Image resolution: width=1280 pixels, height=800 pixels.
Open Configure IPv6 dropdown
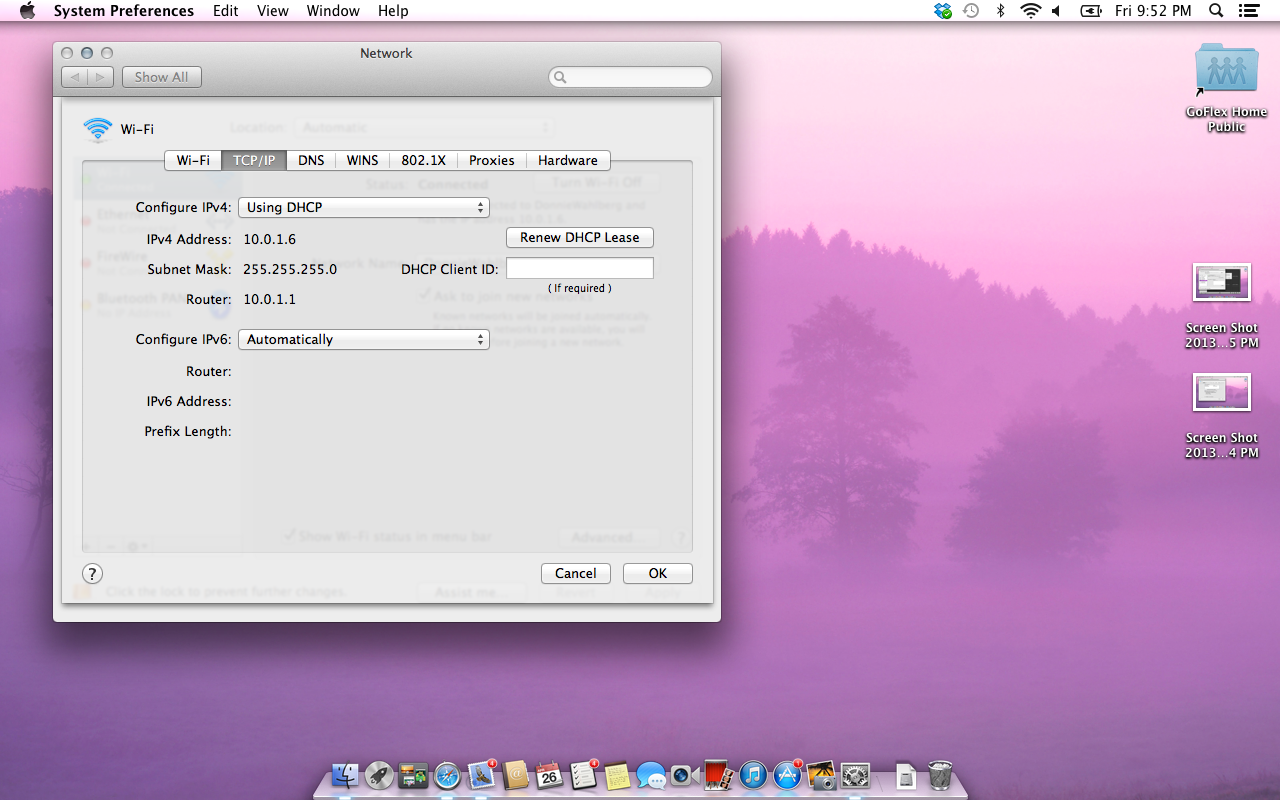pos(363,339)
